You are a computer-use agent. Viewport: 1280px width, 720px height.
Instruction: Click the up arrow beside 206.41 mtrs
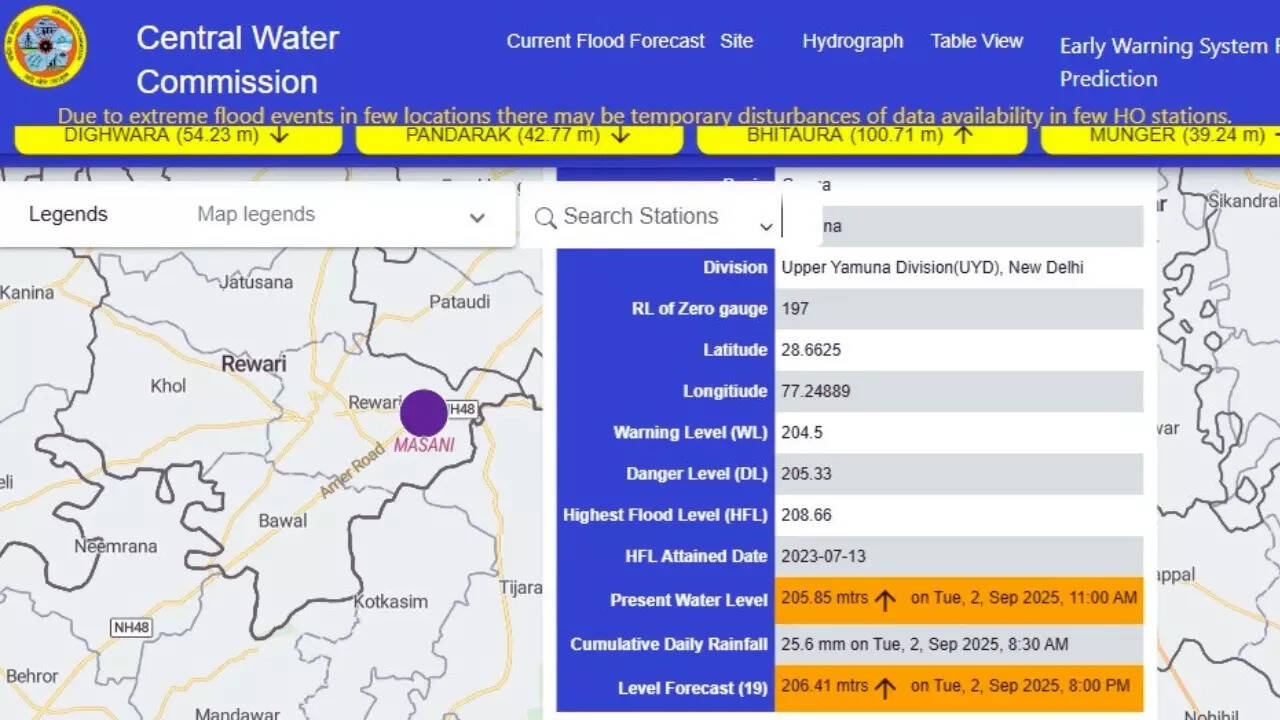885,687
